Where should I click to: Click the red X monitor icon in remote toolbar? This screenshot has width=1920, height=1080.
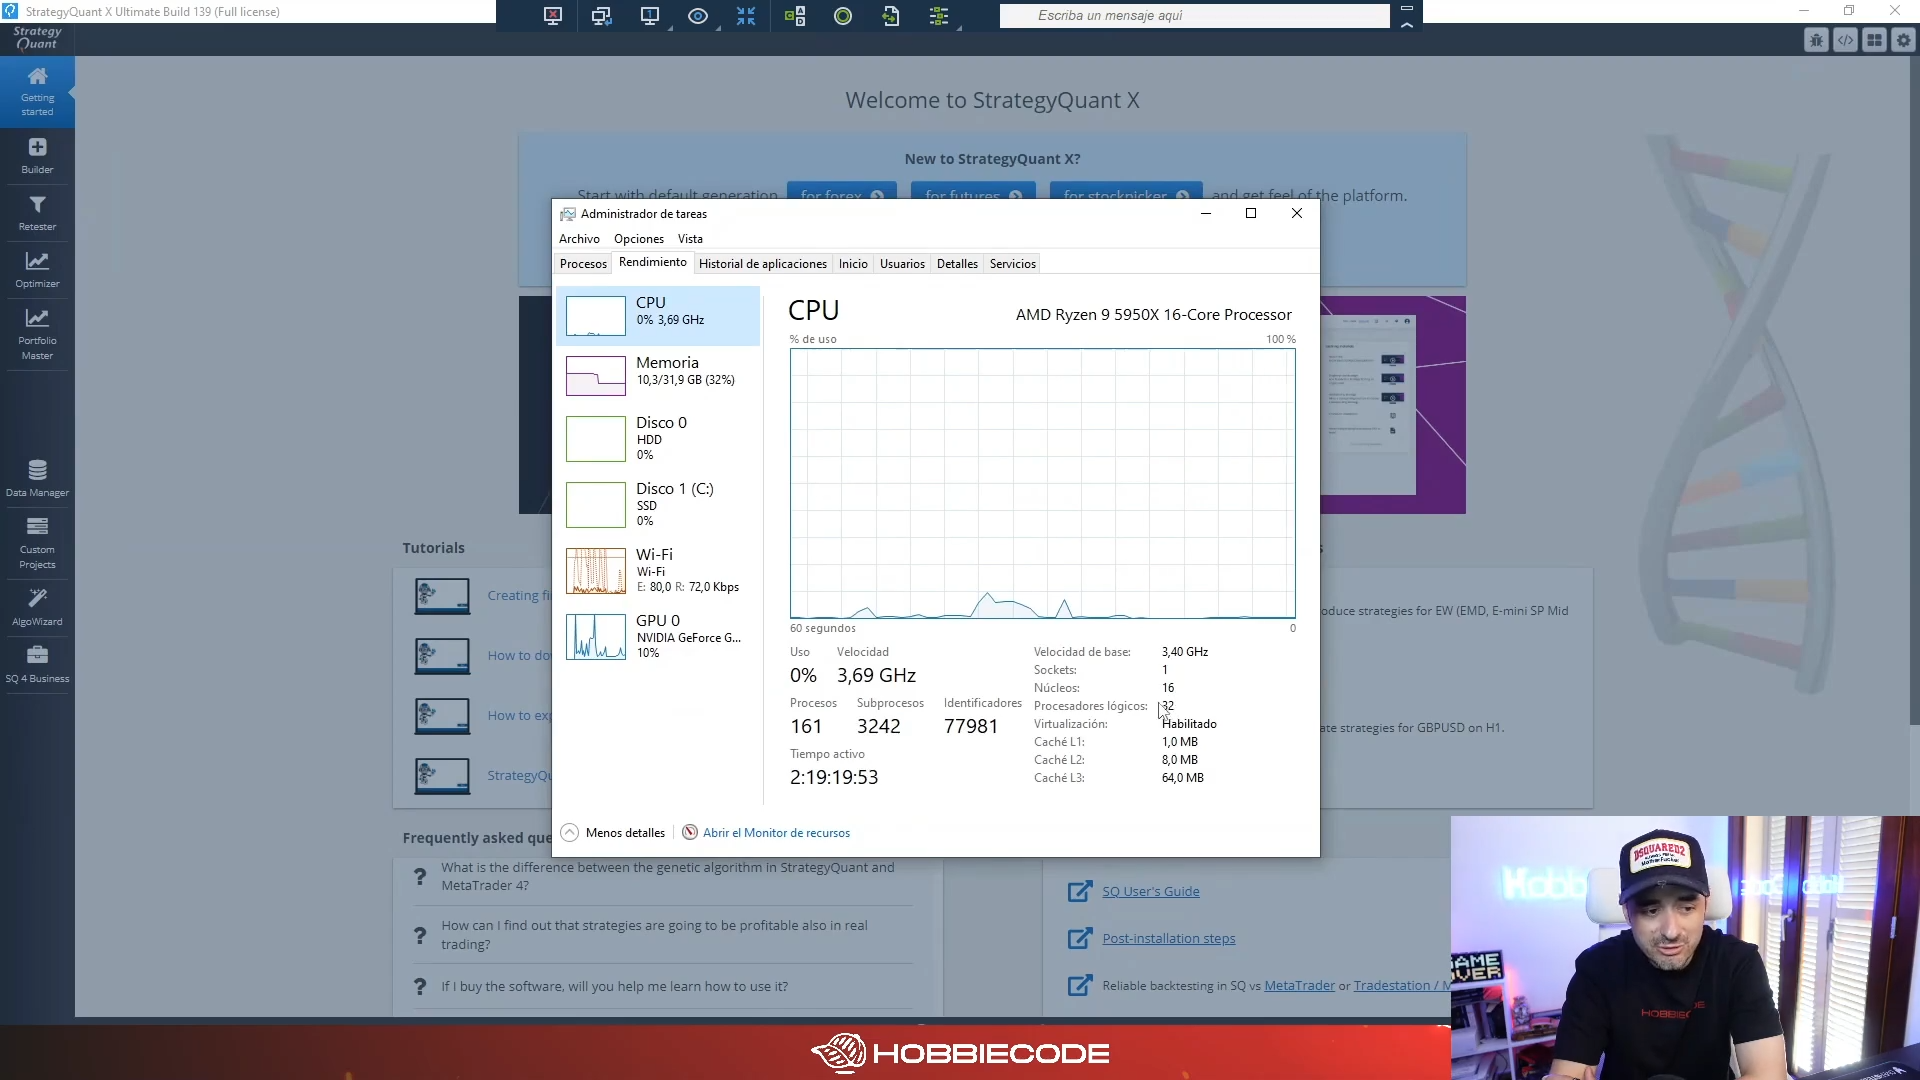pyautogui.click(x=553, y=16)
